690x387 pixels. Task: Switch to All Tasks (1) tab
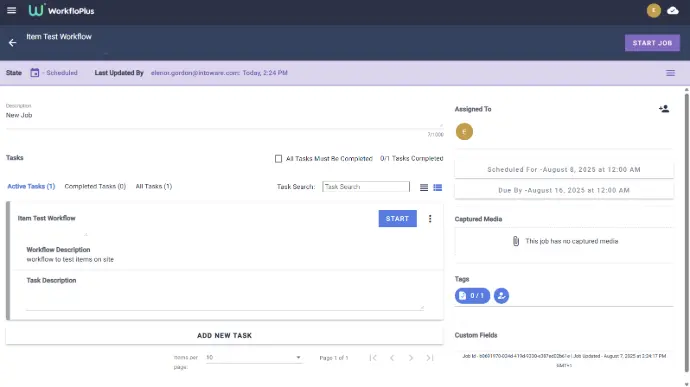[x=154, y=186]
